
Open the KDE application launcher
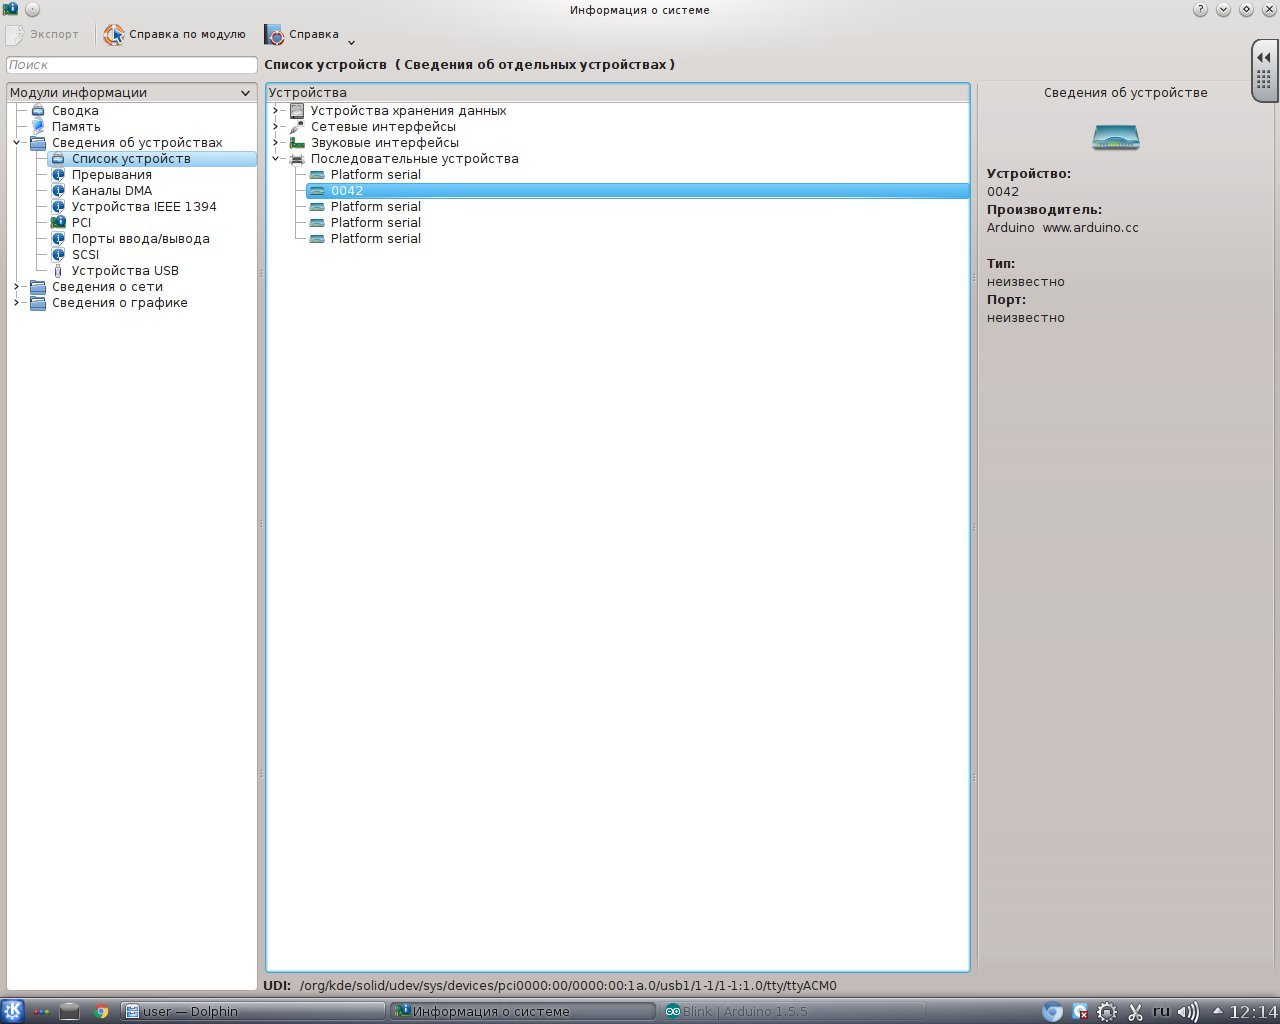pos(13,1011)
